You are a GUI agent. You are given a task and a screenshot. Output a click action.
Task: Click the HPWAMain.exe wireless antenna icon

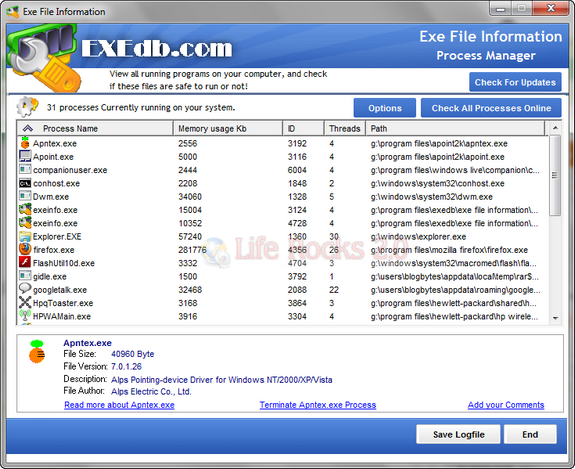click(x=25, y=315)
